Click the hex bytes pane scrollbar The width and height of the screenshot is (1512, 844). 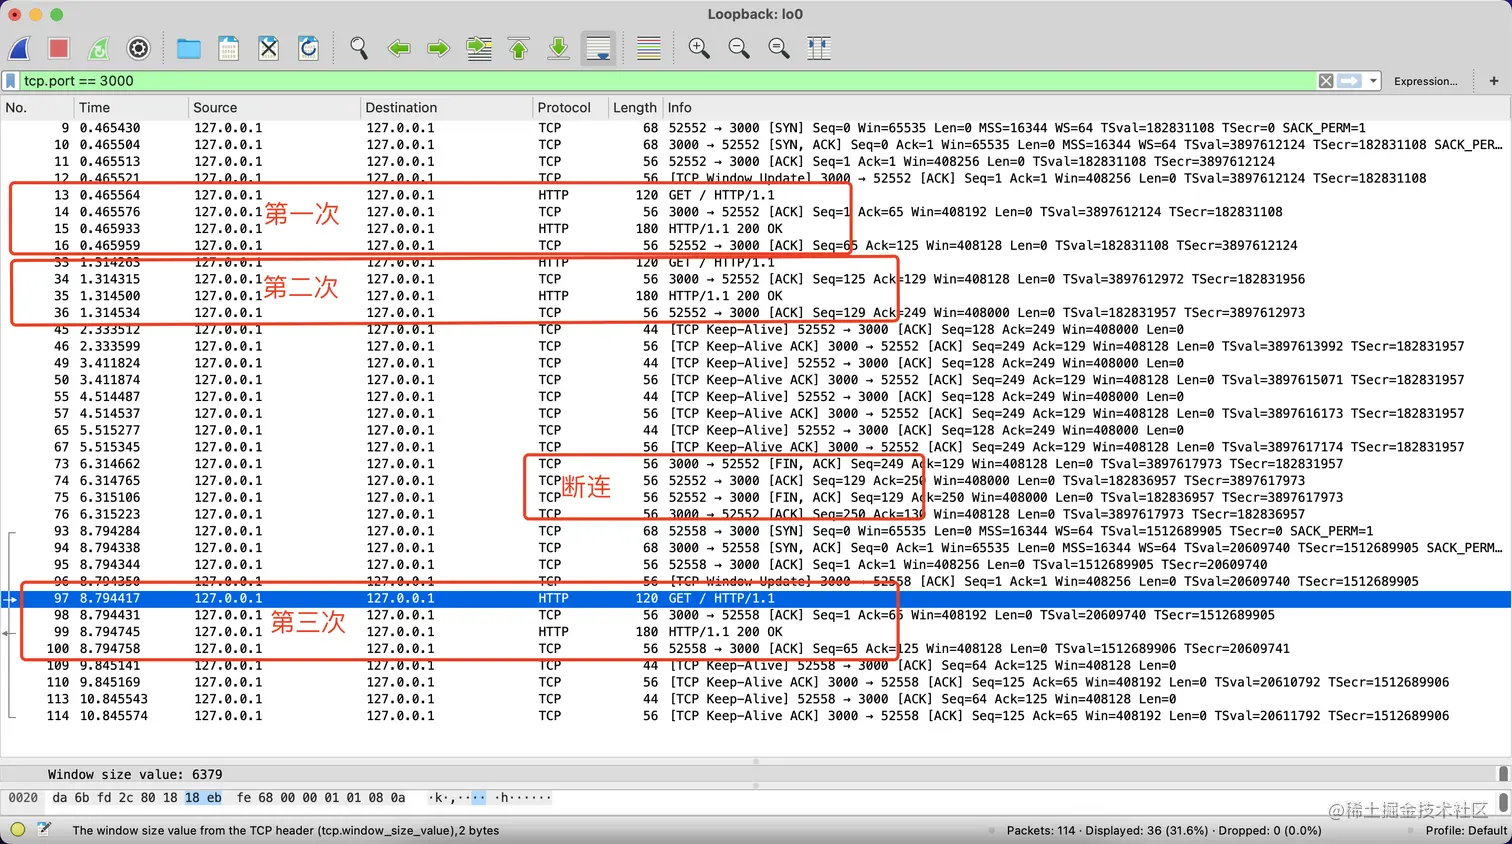pos(1503,802)
